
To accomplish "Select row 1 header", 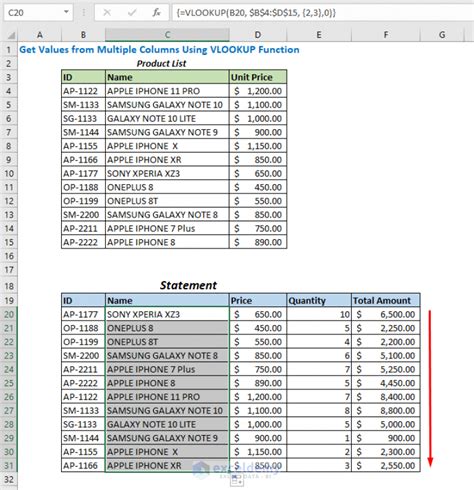I will 9,50.
